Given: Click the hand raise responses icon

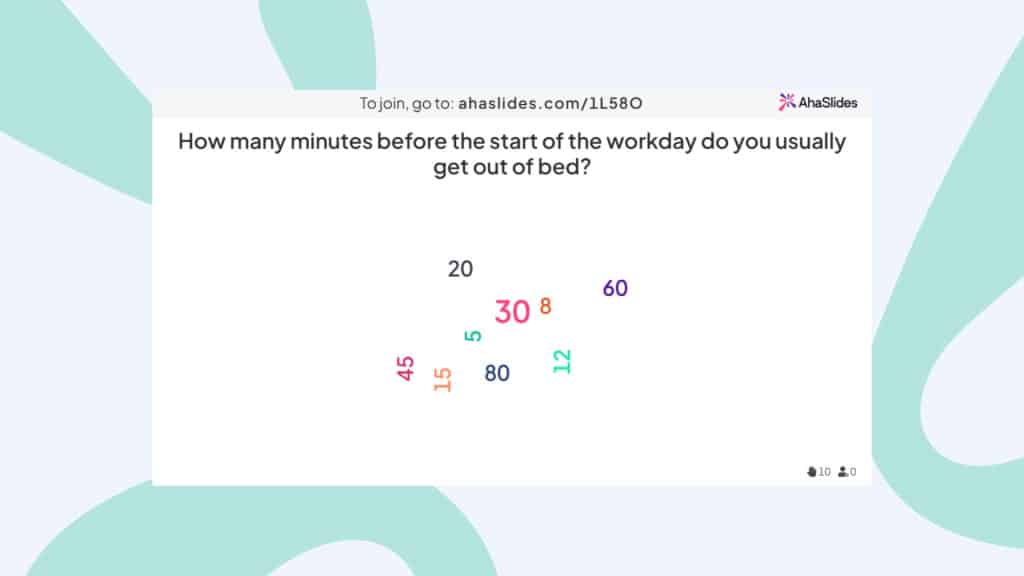Looking at the screenshot, I should 812,472.
